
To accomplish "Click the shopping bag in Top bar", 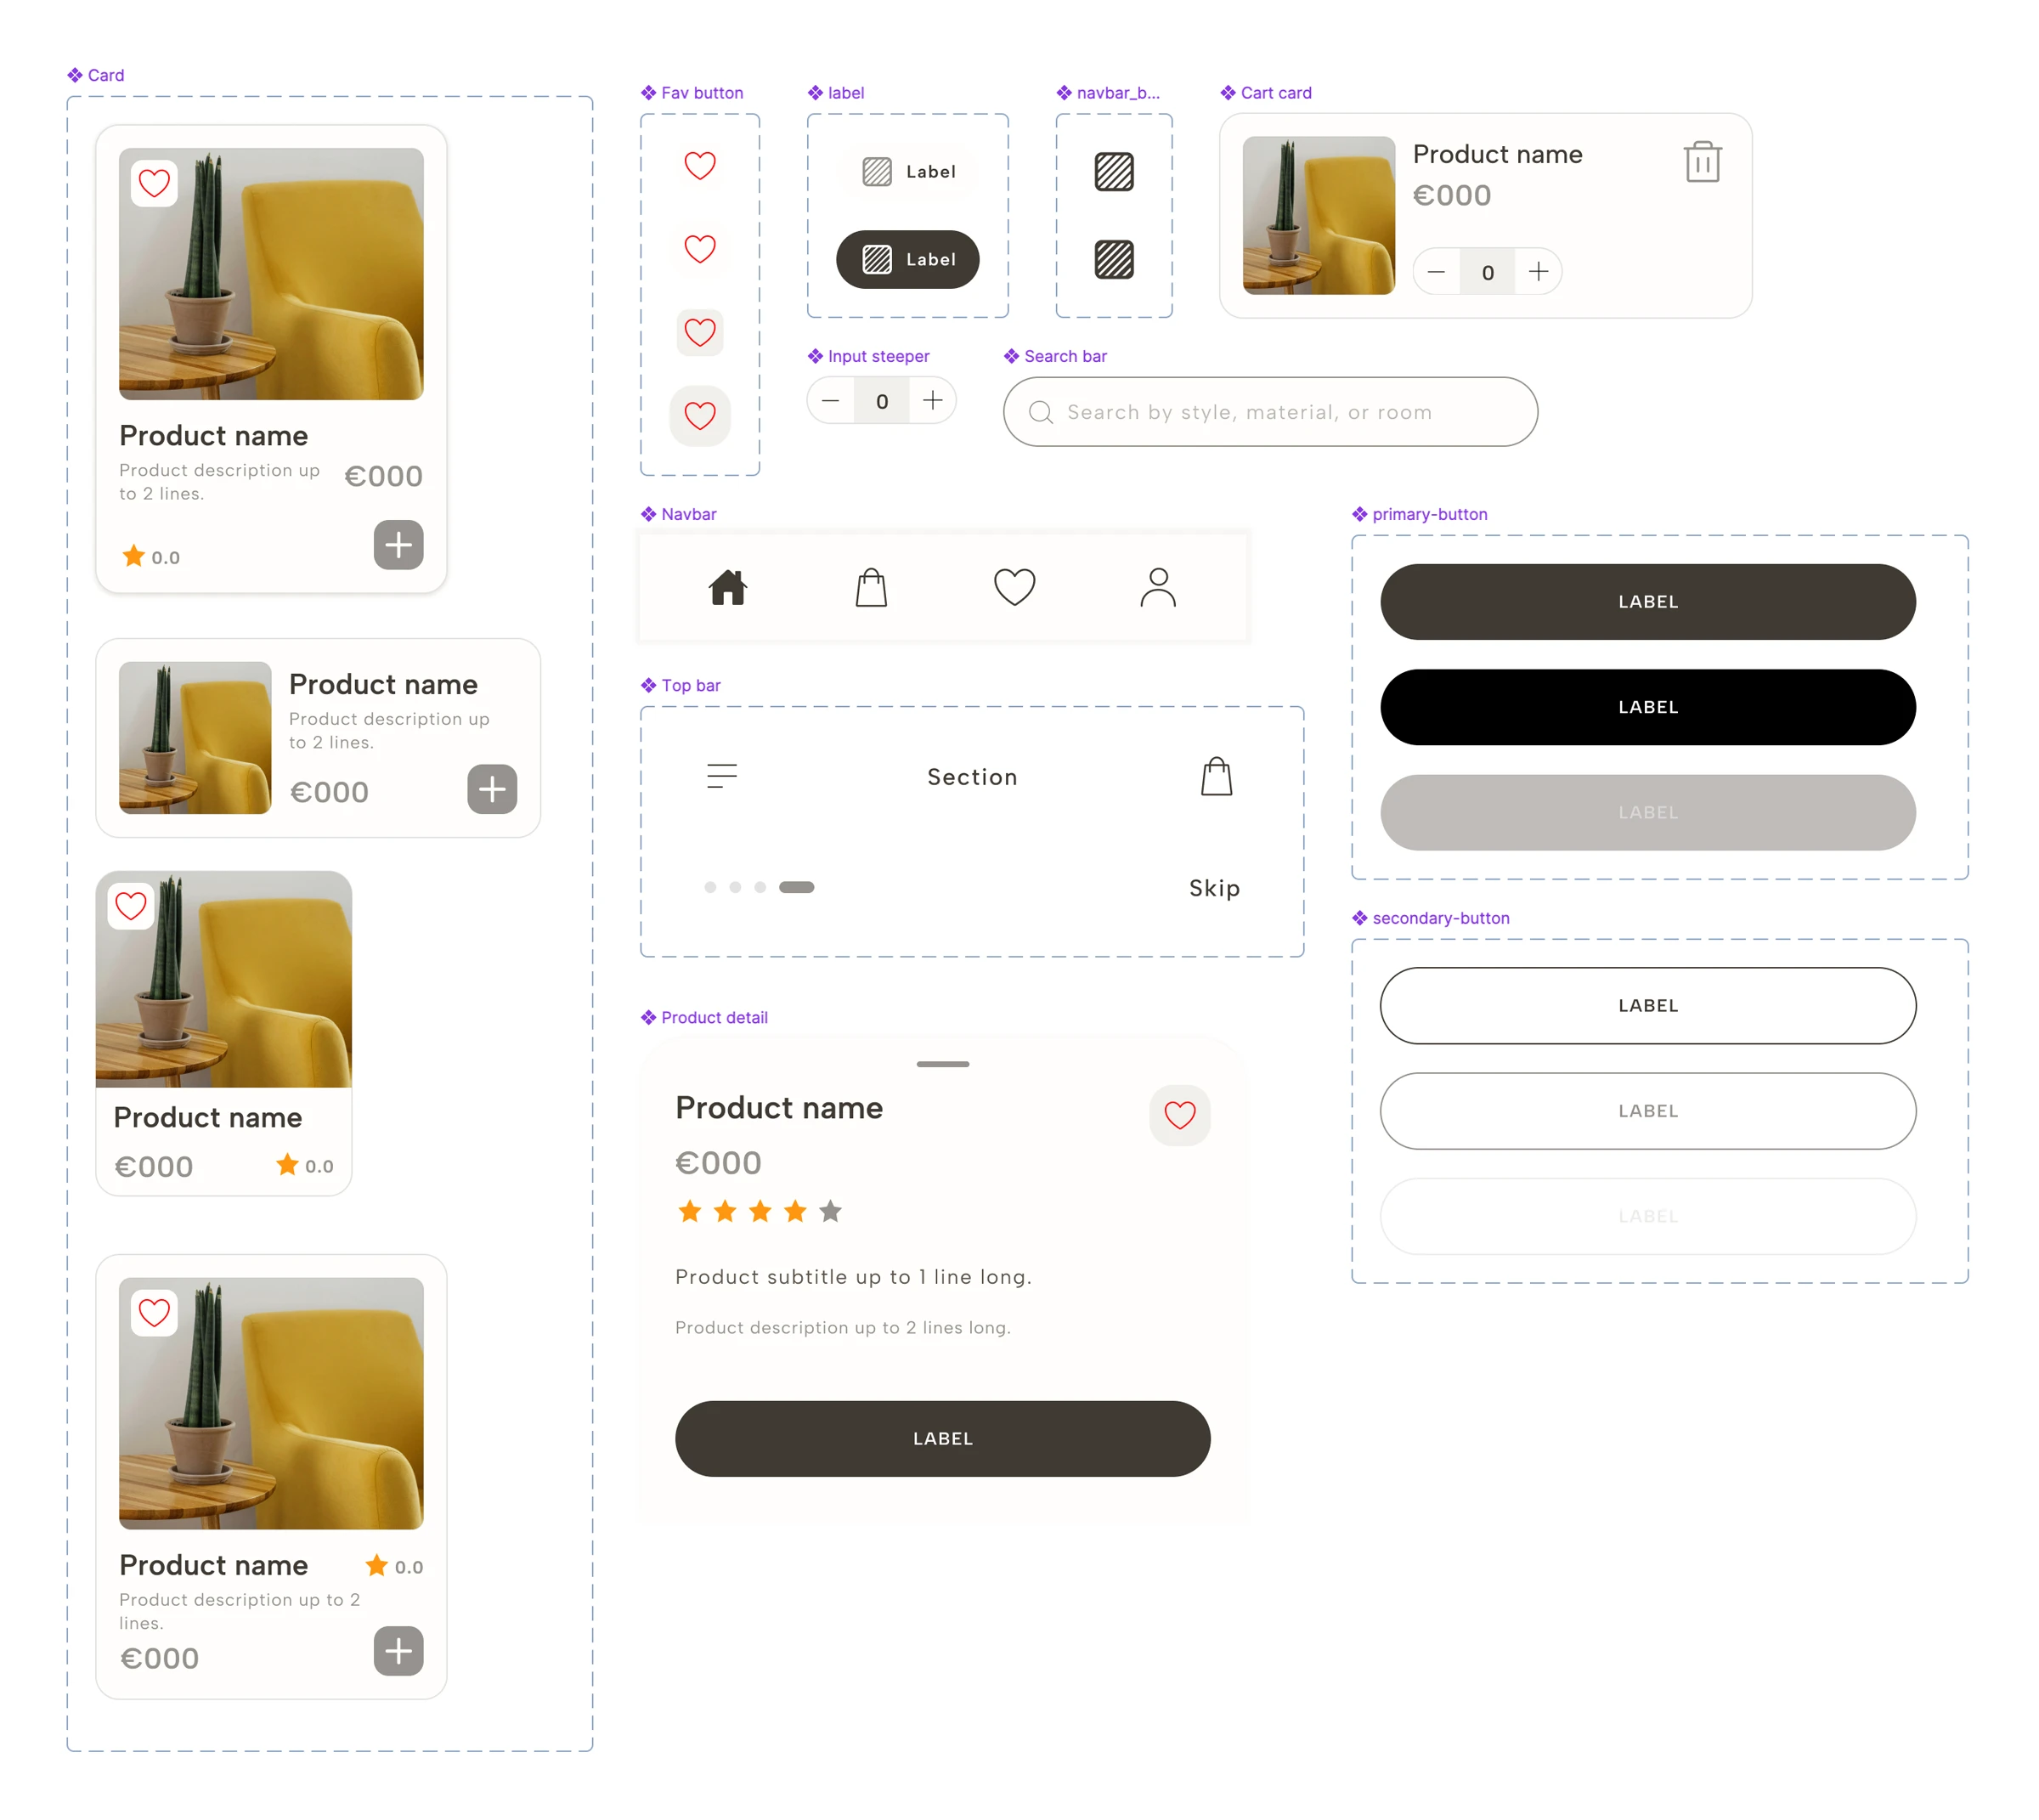I will click(1215, 776).
